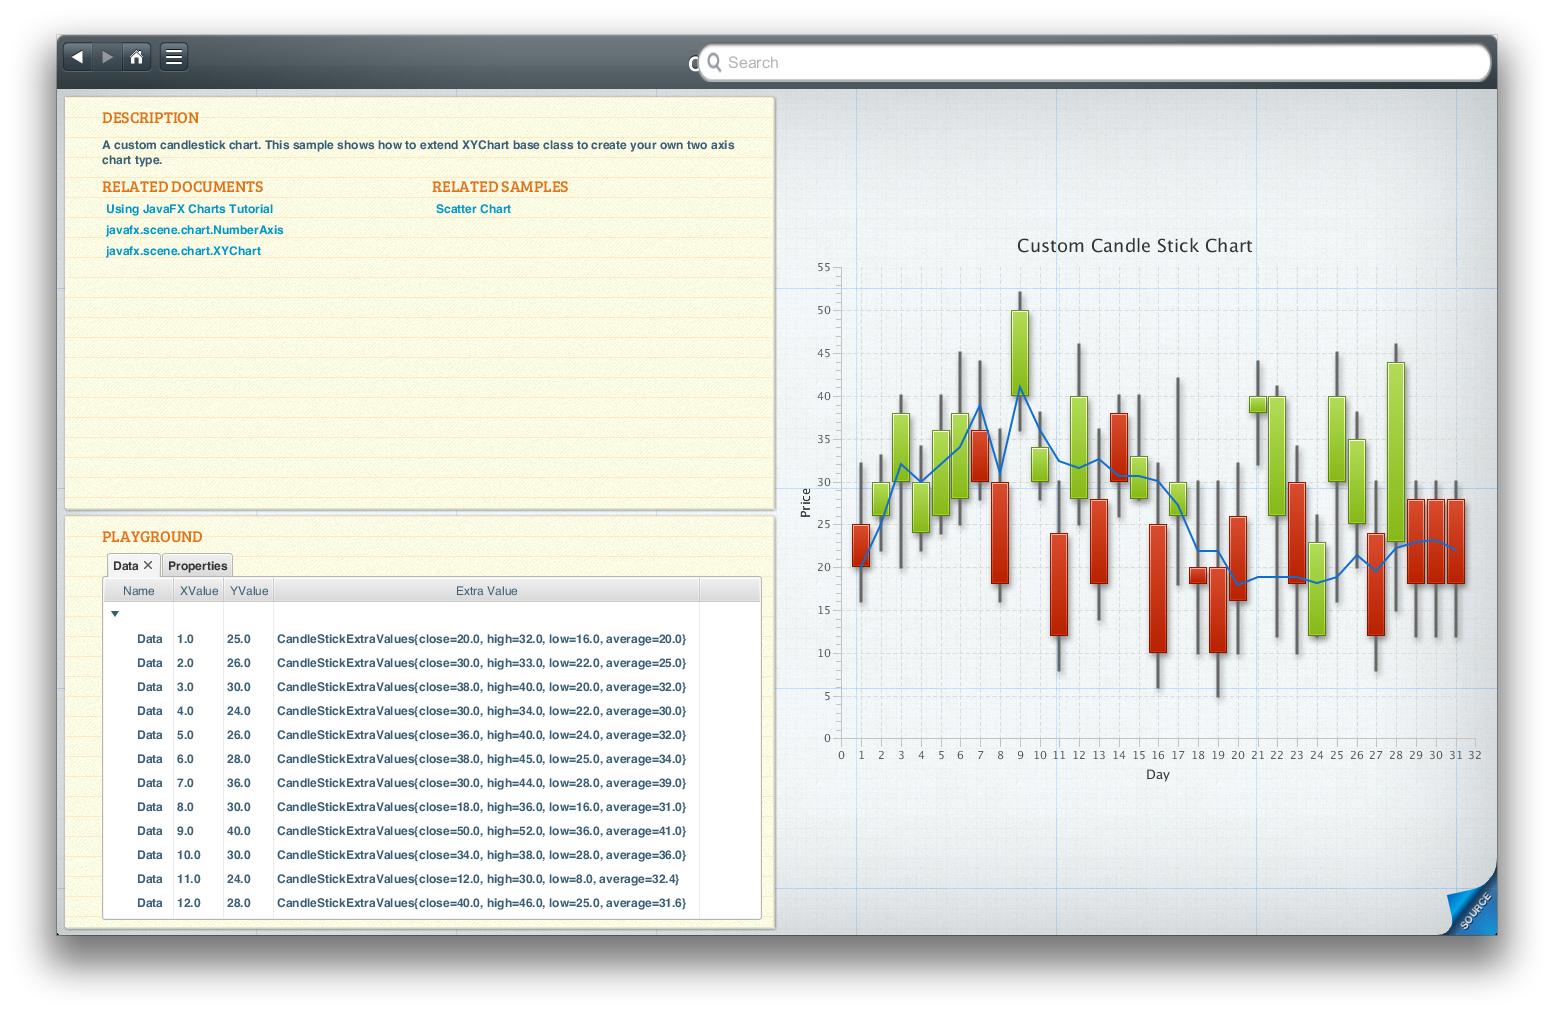This screenshot has height=1014, width=1554.
Task: Click the forward navigation arrow
Action: coord(107,57)
